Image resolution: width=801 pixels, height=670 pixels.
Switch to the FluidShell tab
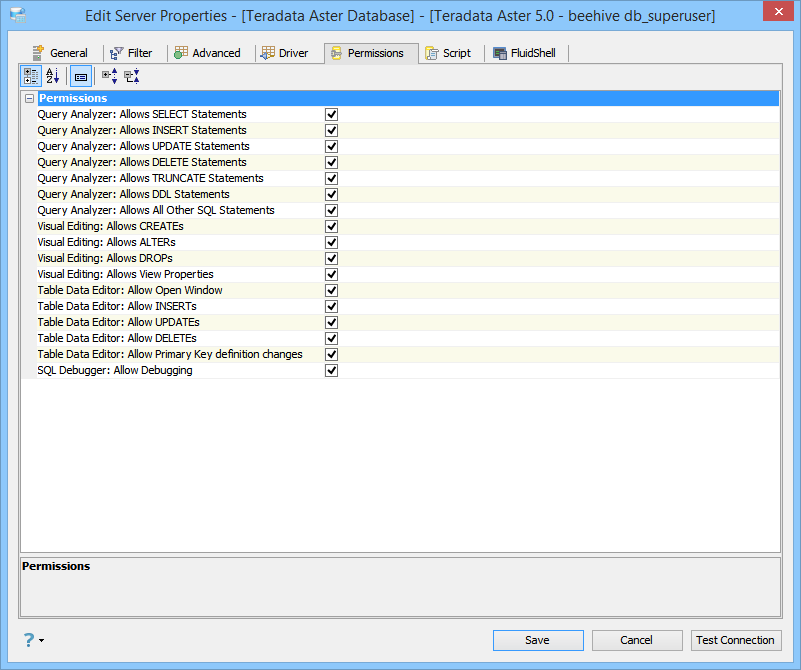(525, 53)
